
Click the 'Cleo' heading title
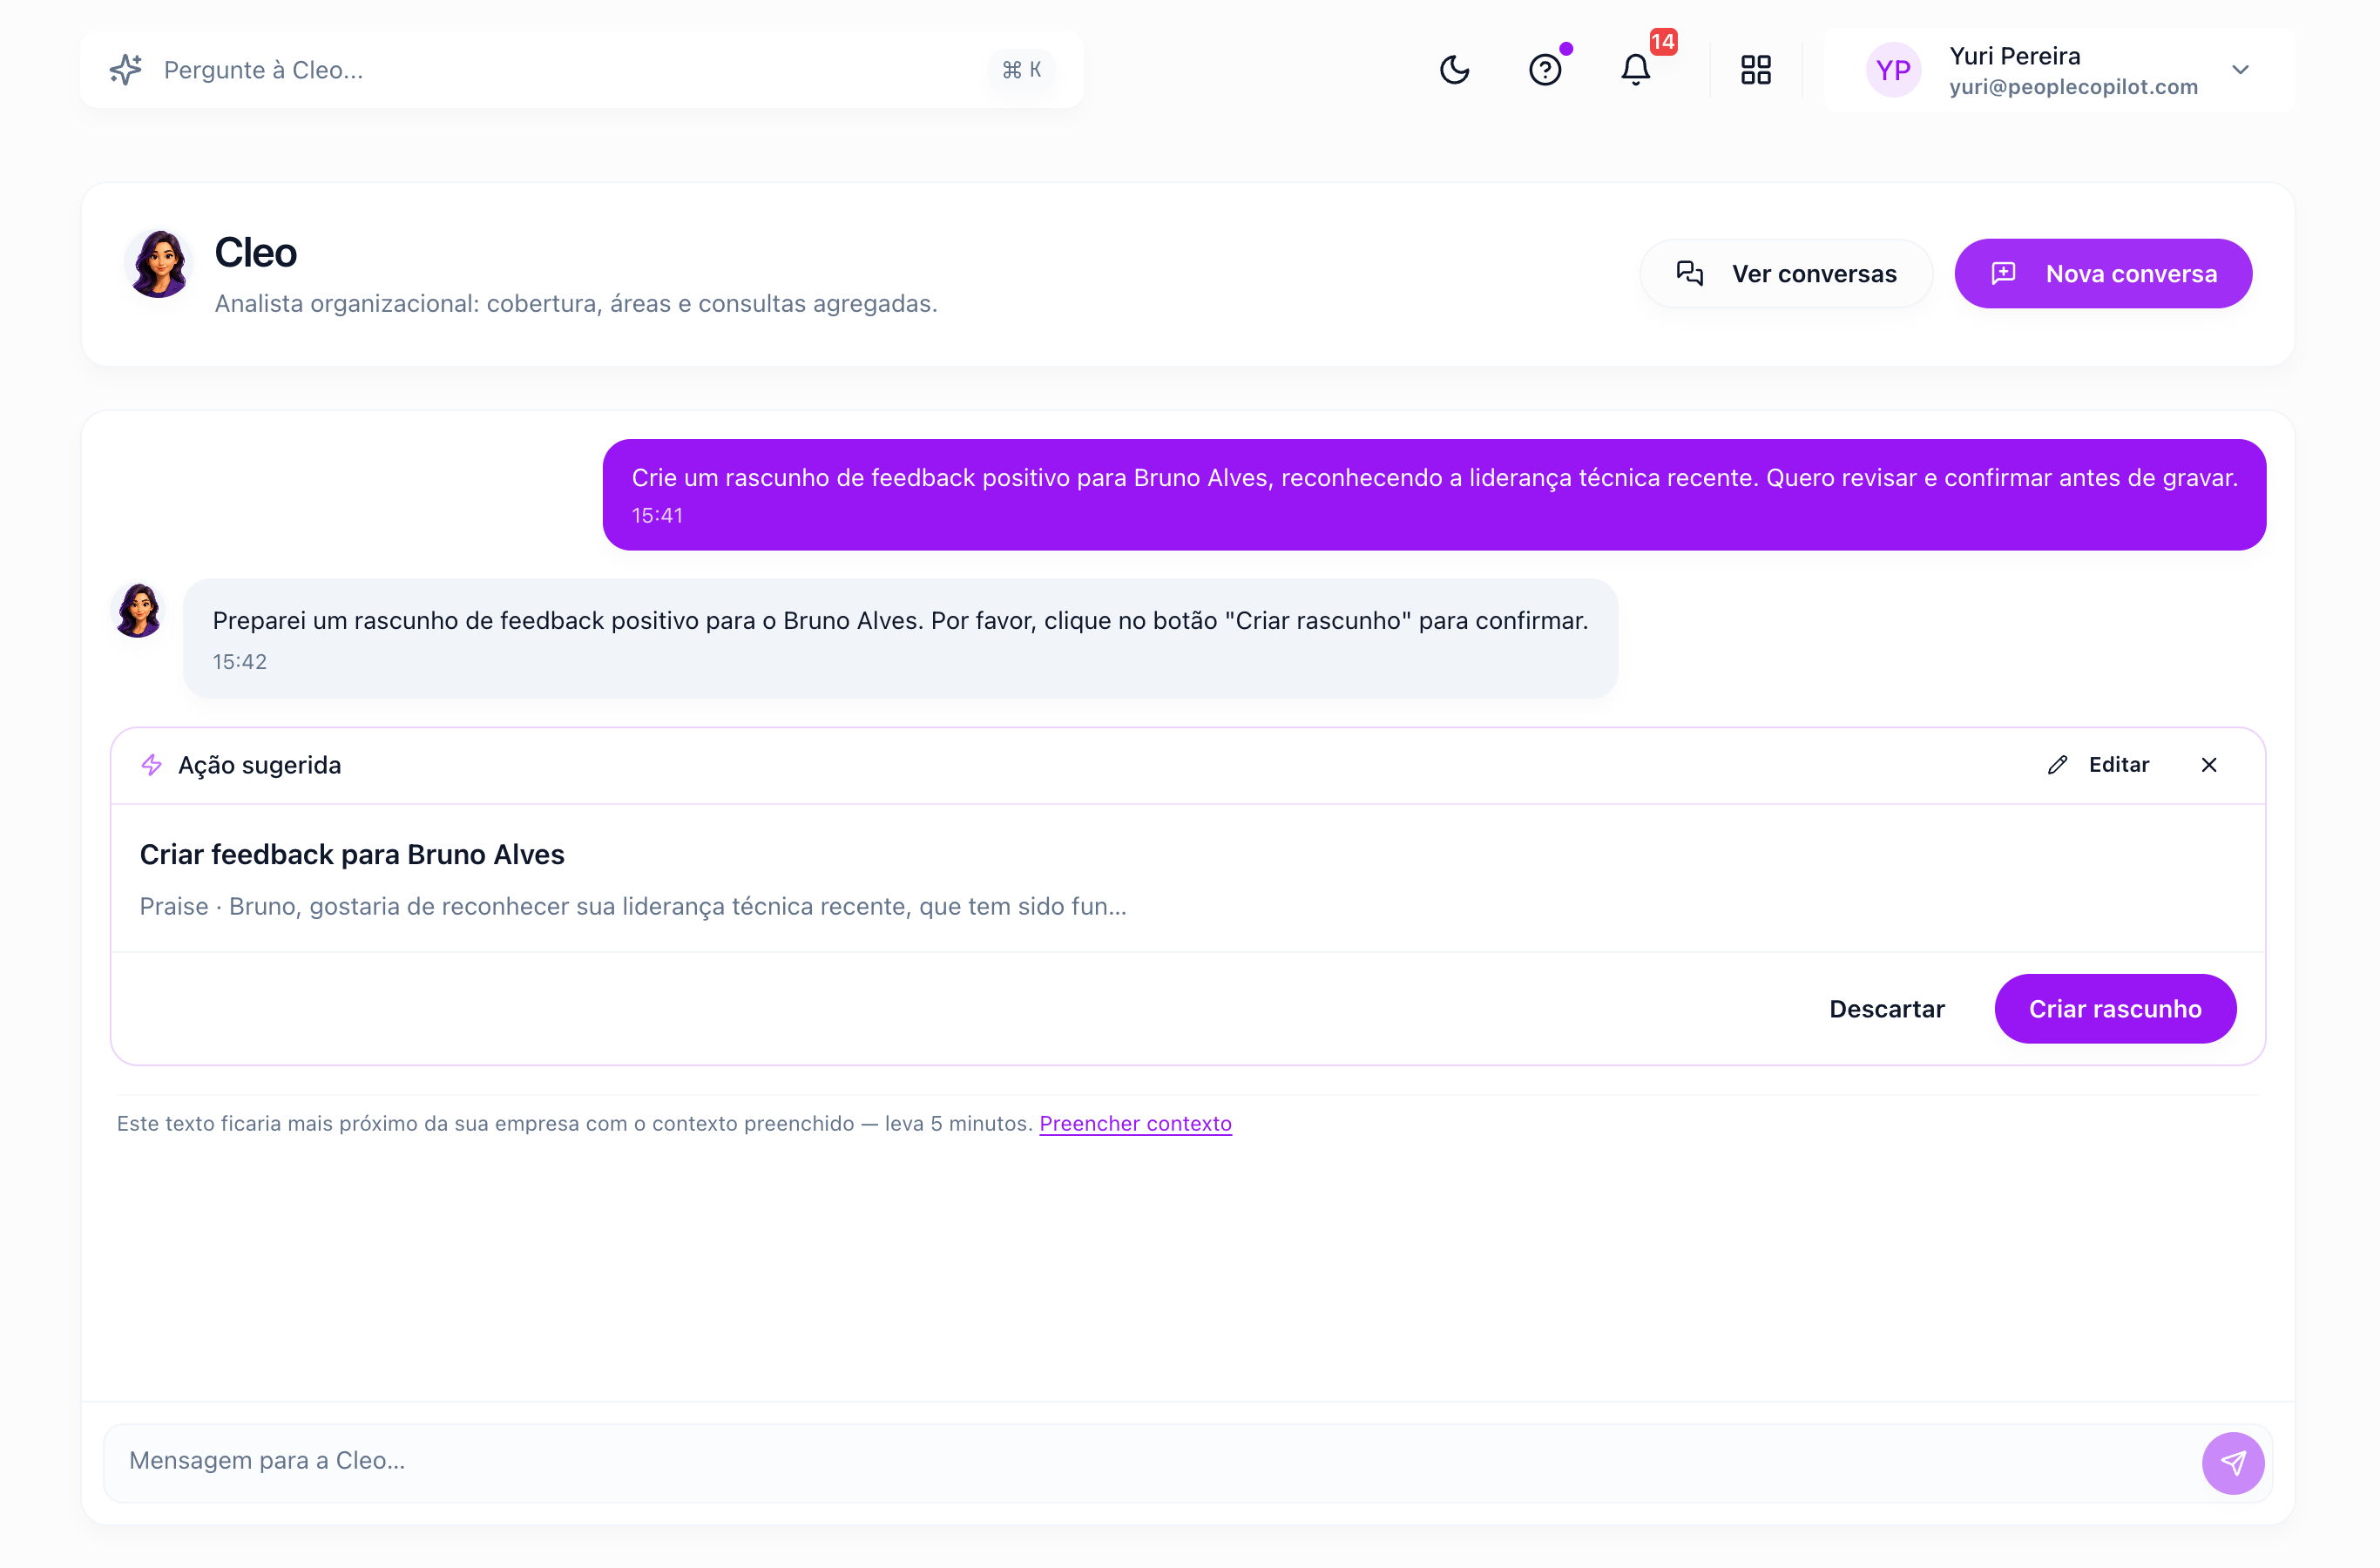[x=255, y=253]
